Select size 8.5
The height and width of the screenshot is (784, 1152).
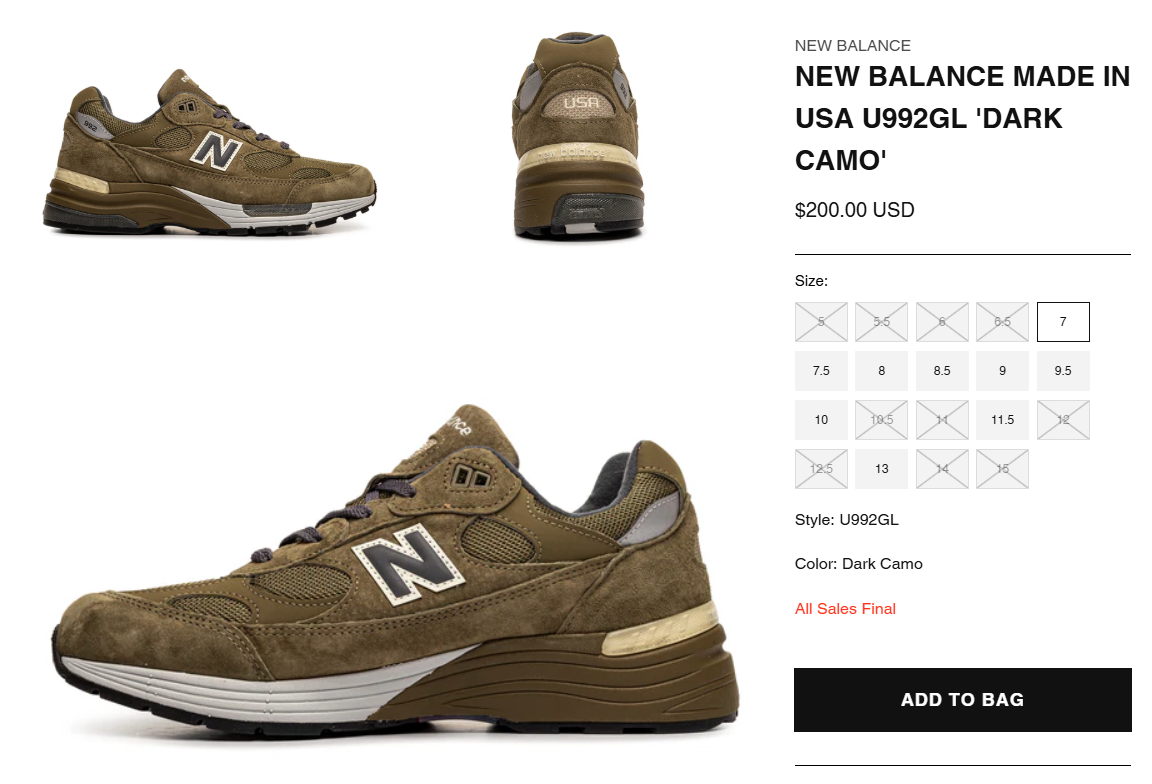pyautogui.click(x=942, y=371)
